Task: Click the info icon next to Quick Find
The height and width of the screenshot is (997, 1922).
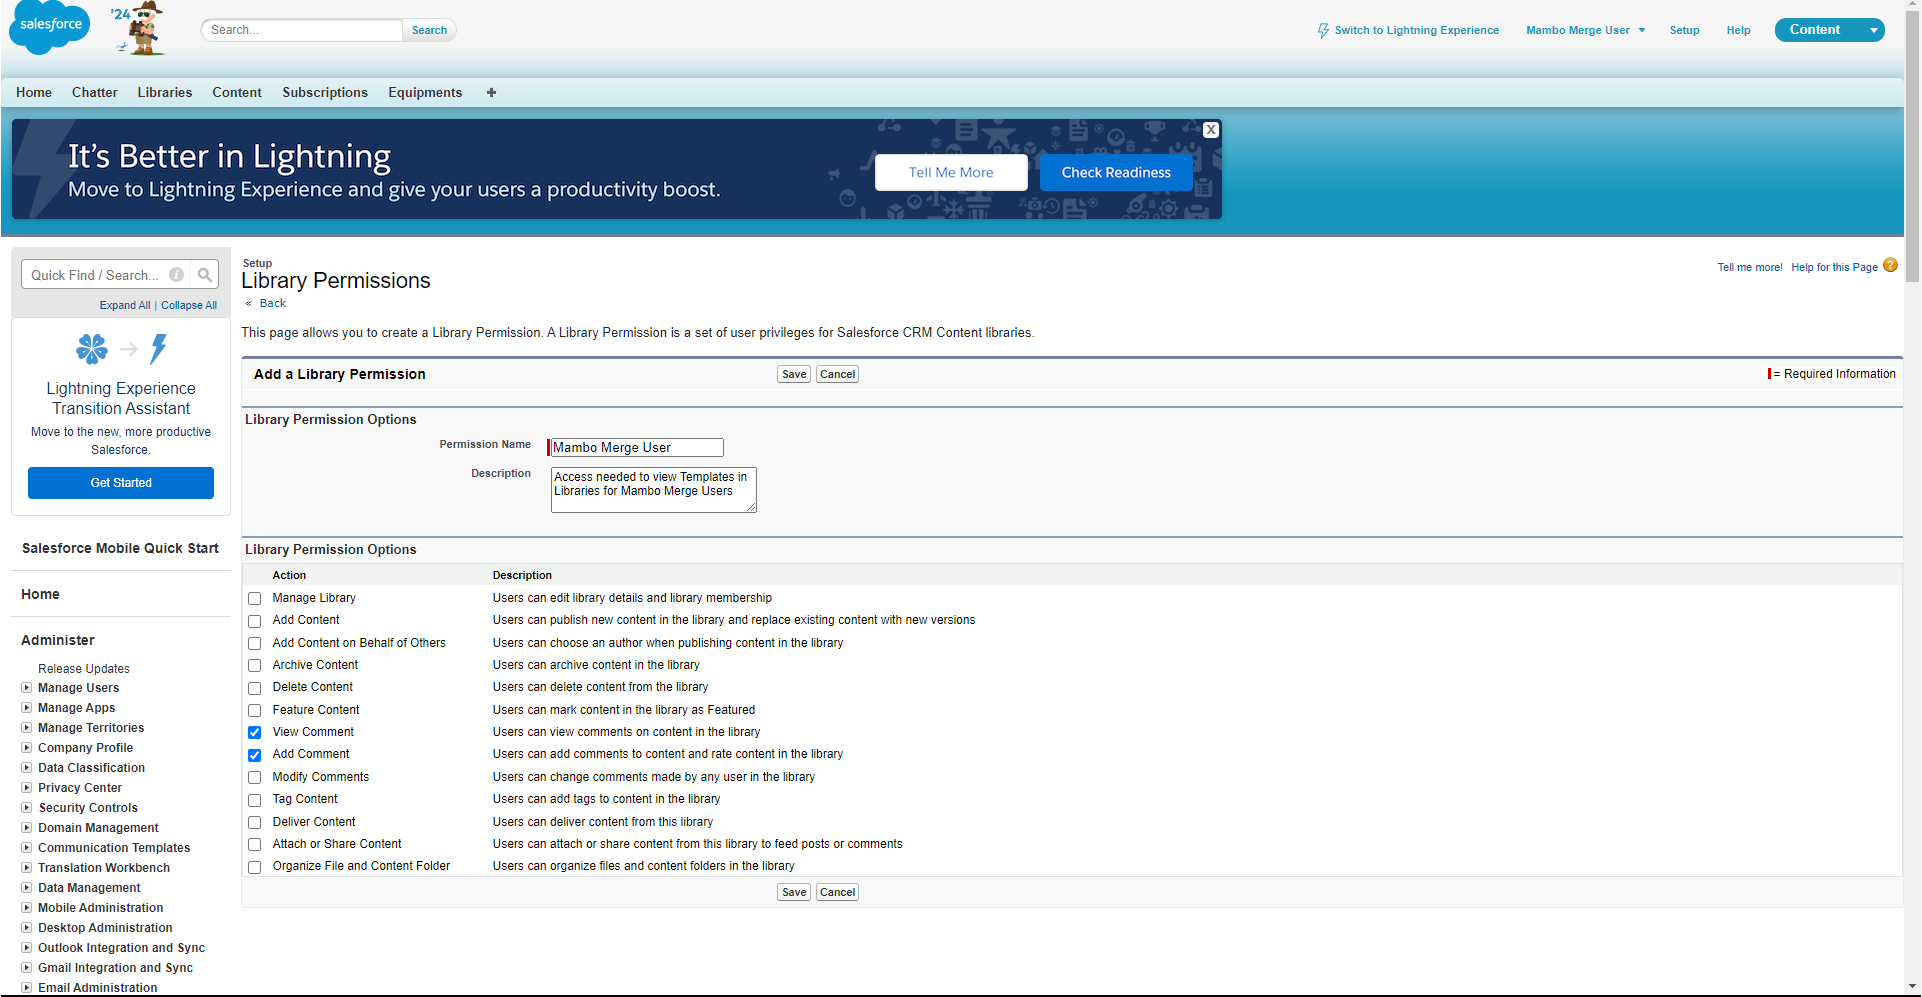Action: point(176,274)
